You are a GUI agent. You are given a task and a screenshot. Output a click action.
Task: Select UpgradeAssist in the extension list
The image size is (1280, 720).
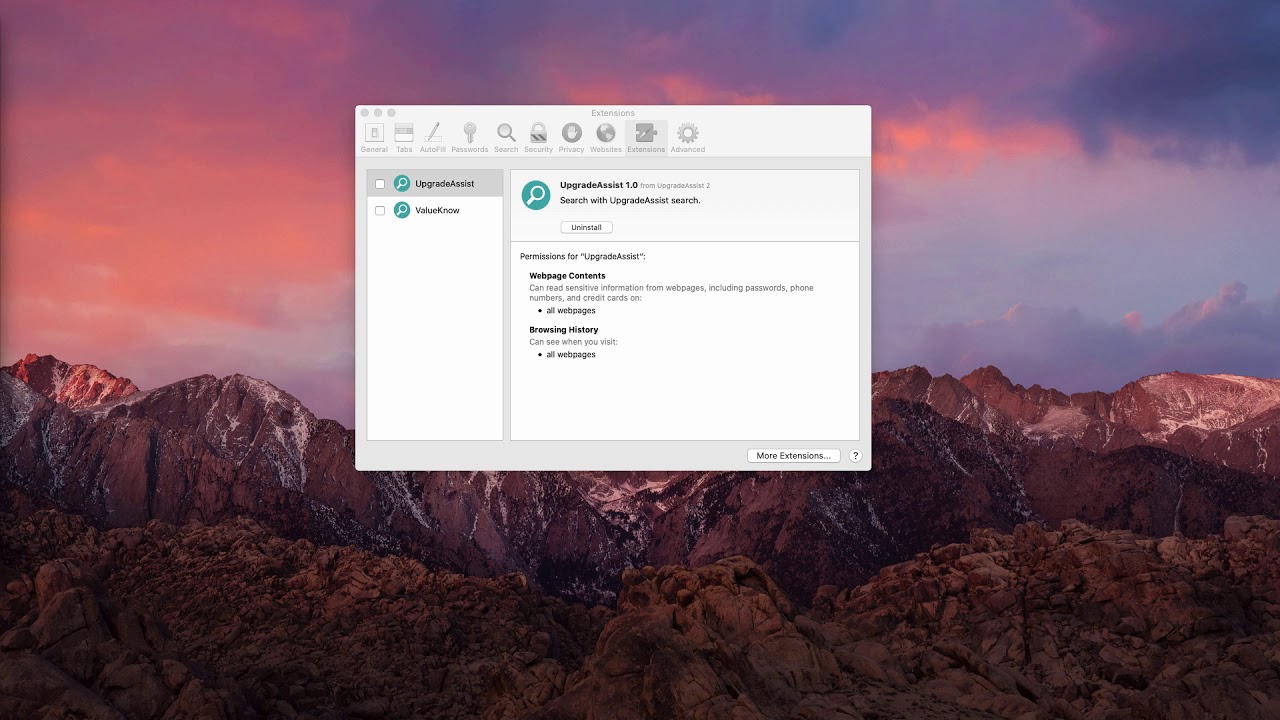point(435,184)
